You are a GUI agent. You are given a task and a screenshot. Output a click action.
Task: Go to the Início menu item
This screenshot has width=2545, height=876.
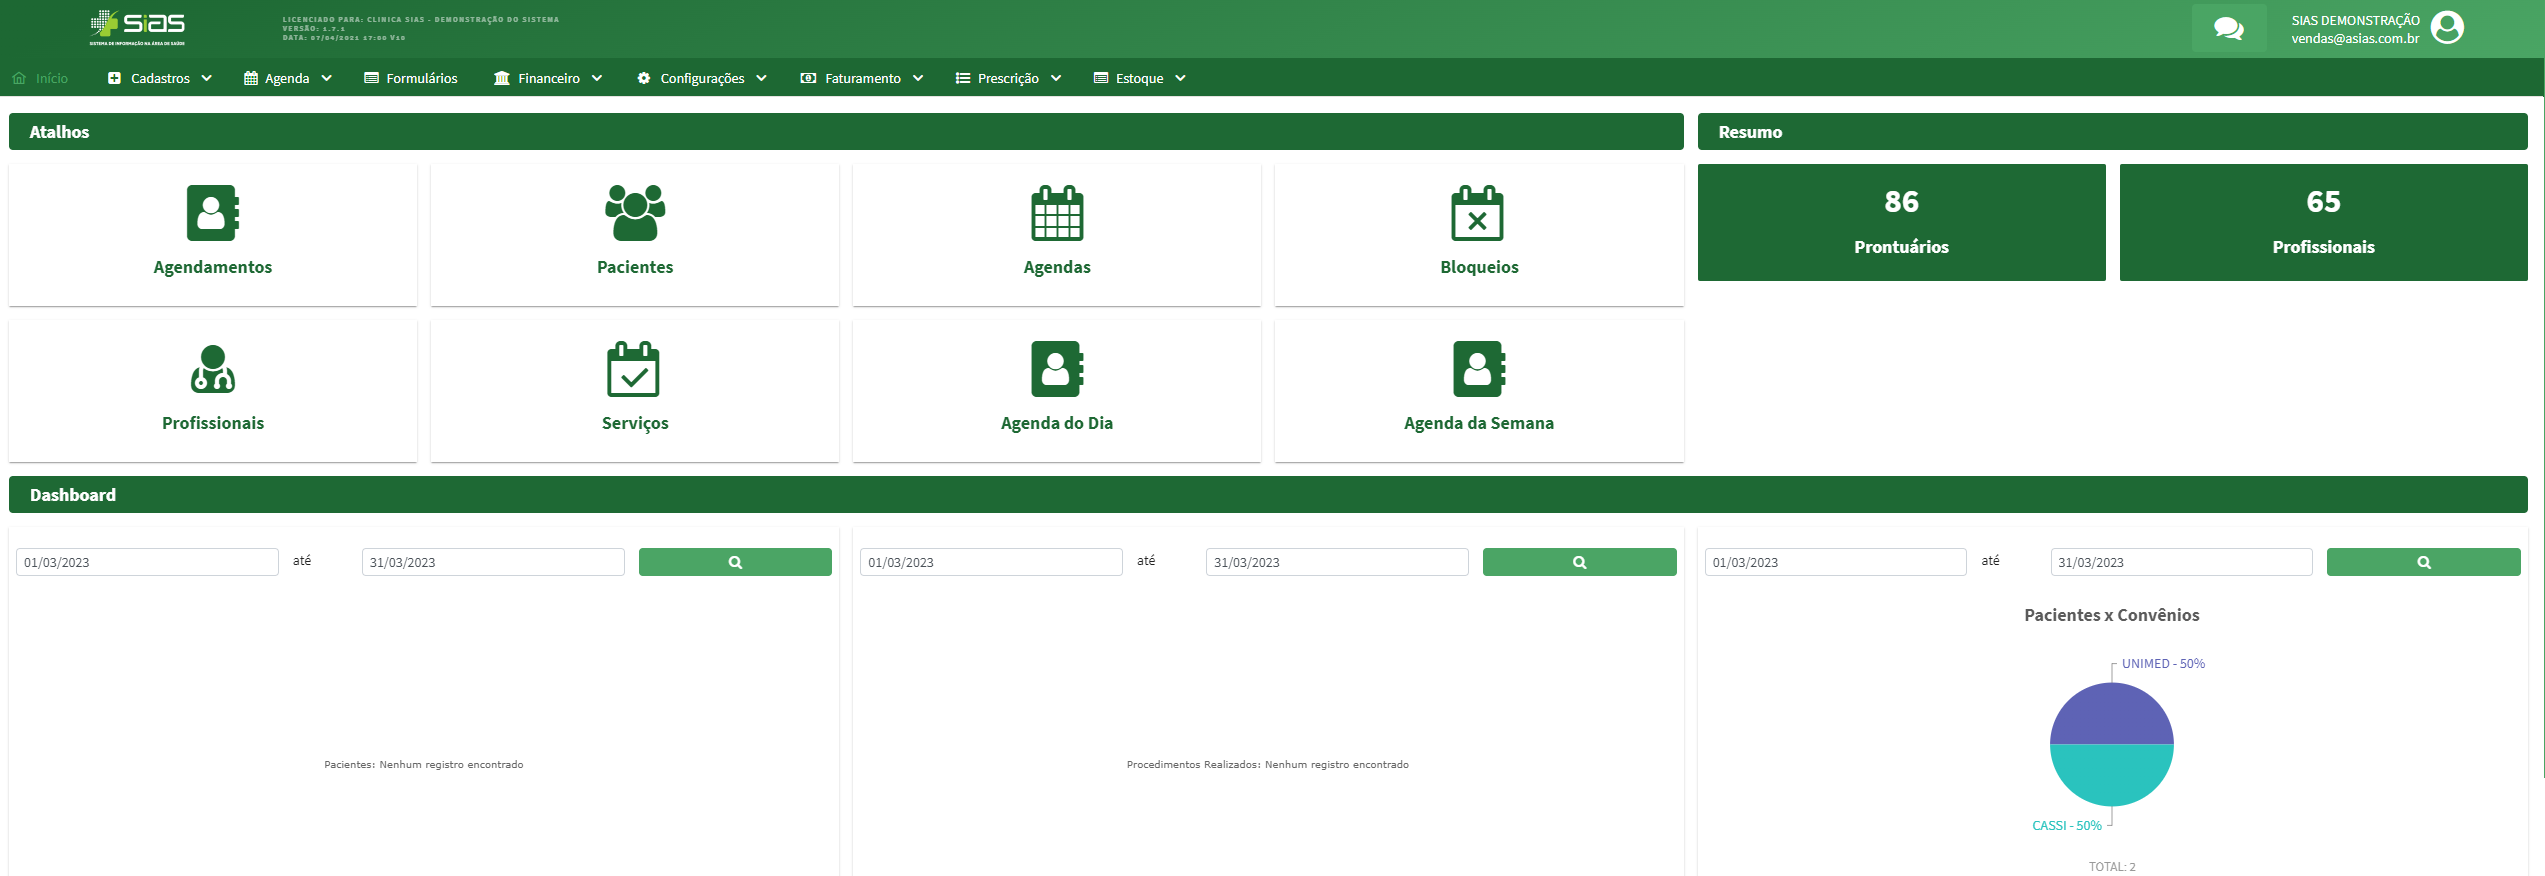[x=40, y=78]
